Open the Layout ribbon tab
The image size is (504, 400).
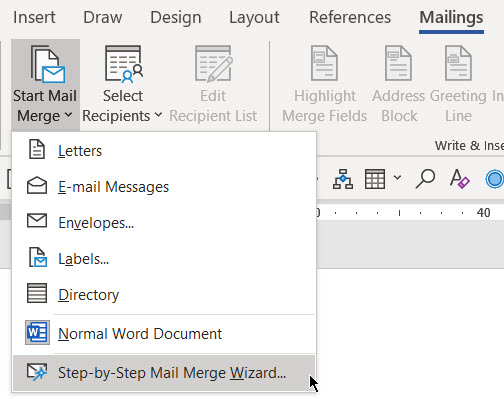[x=254, y=17]
